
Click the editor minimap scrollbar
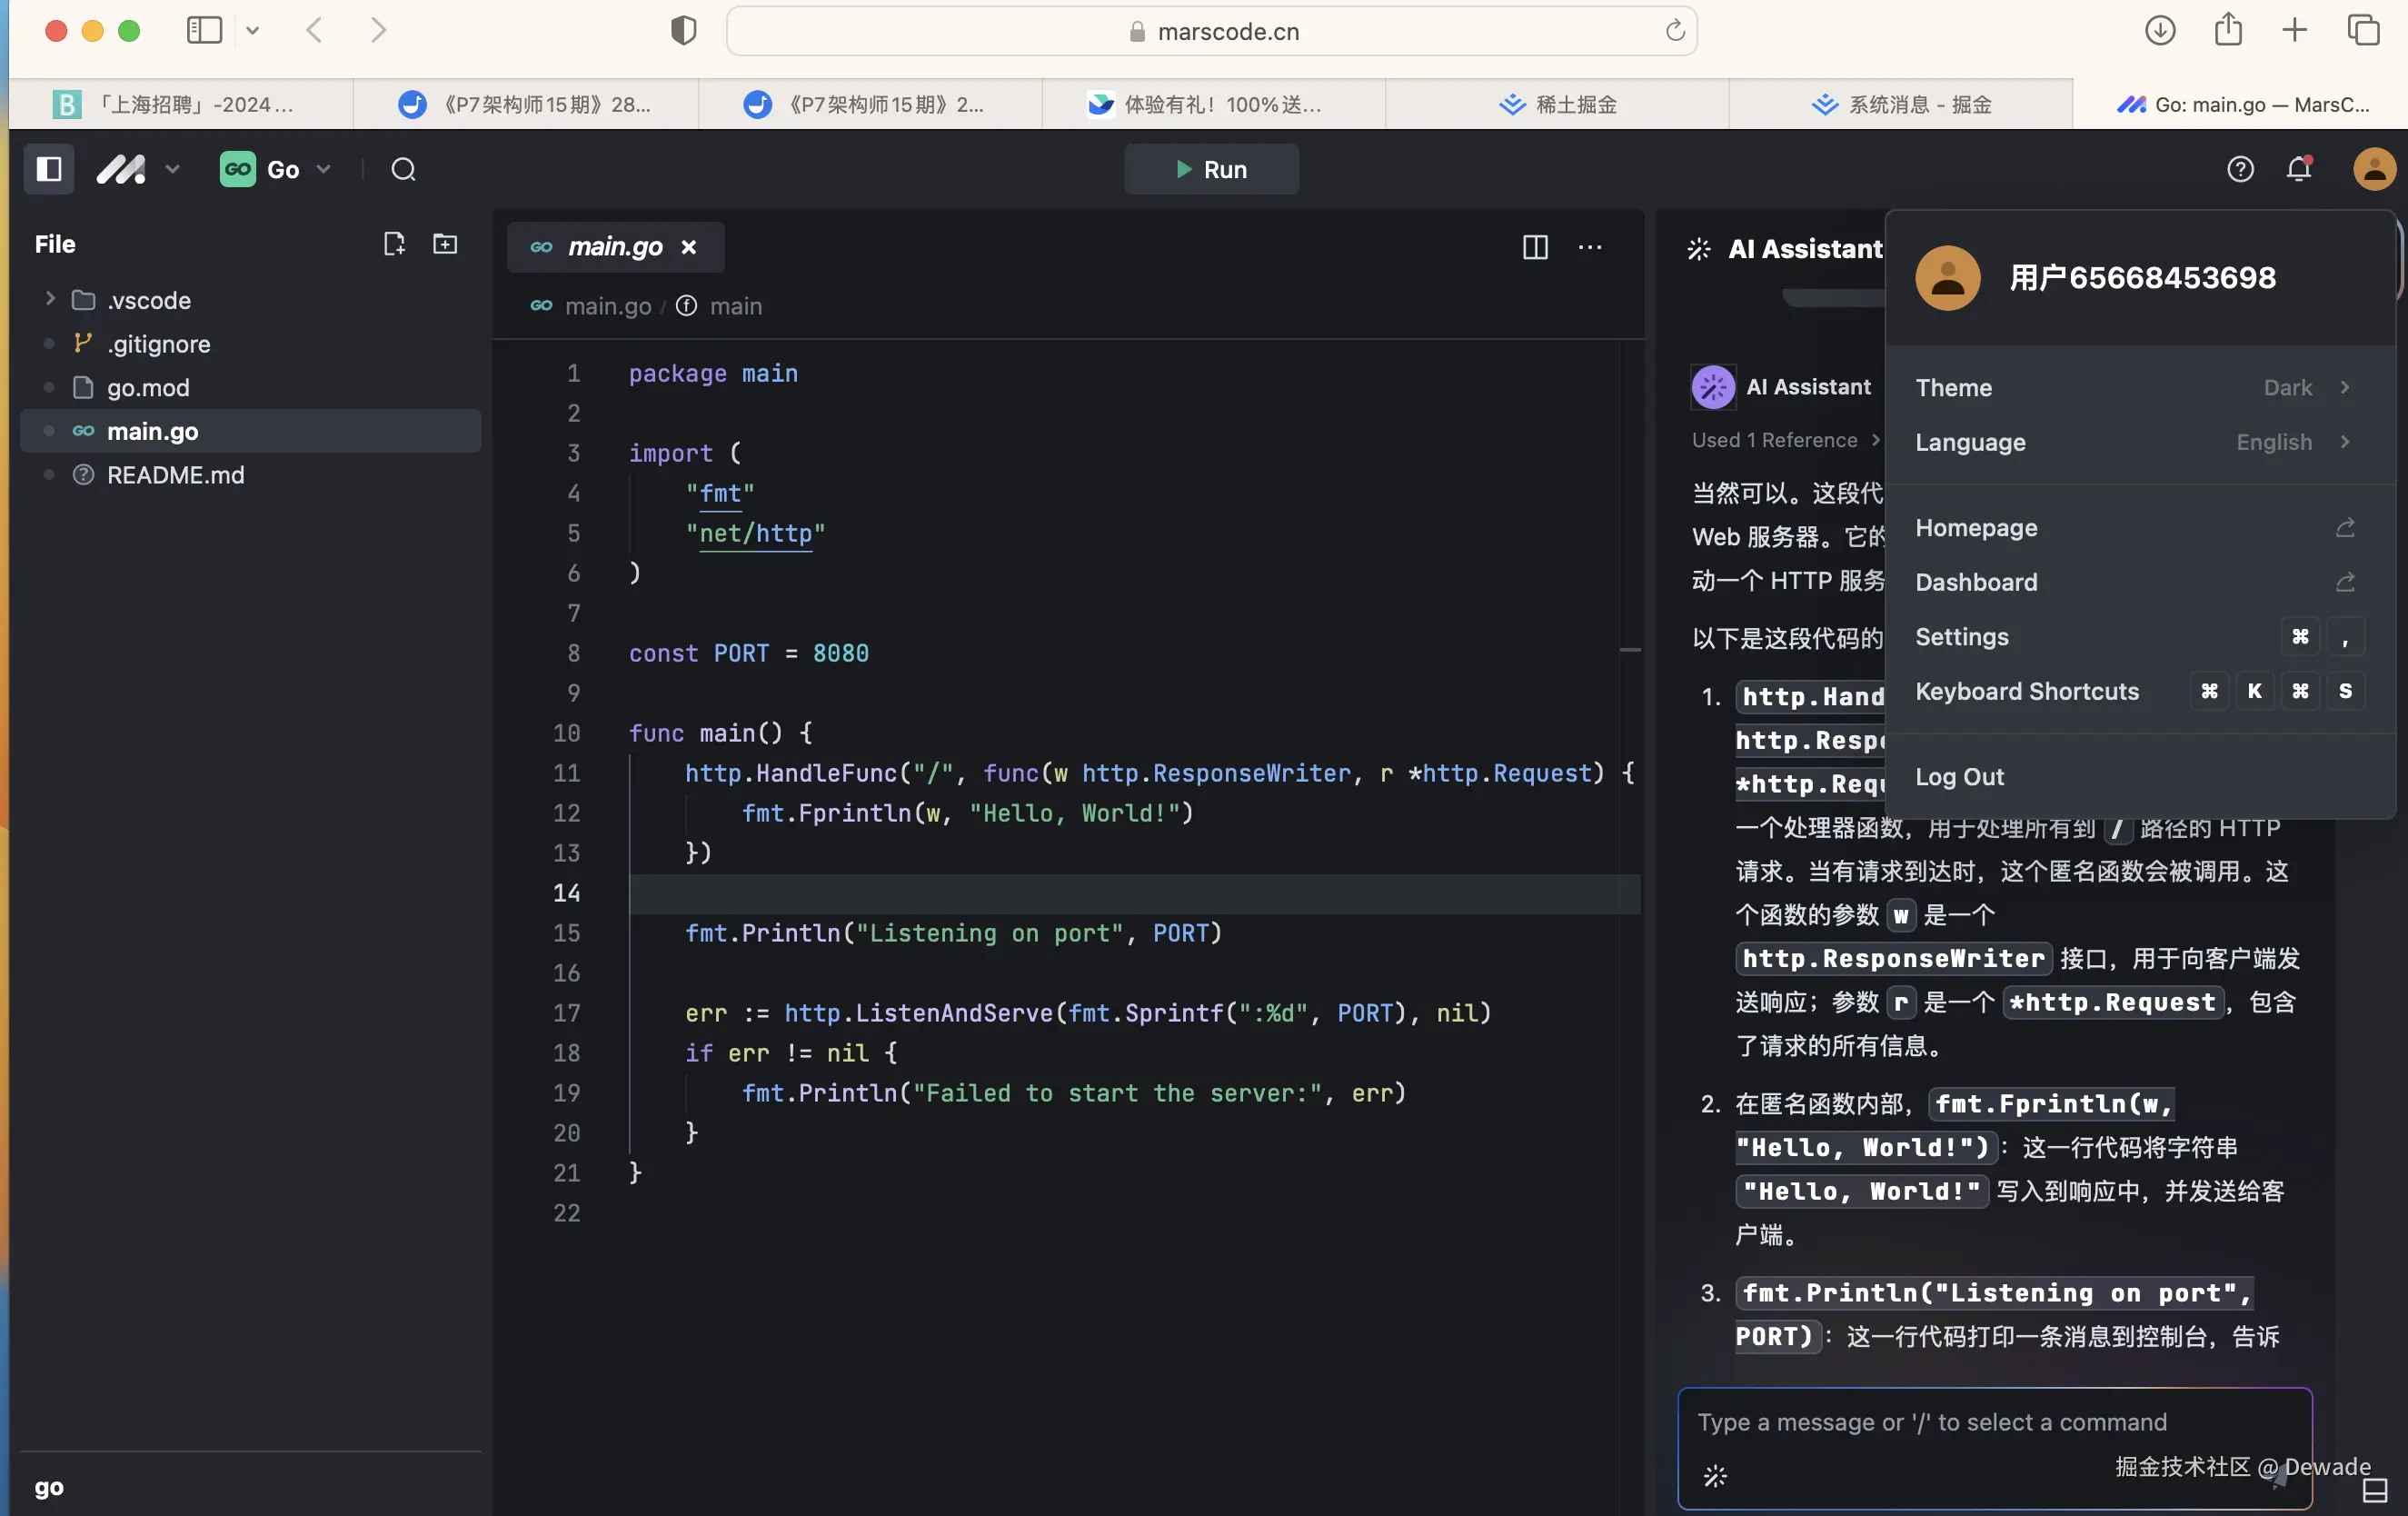[x=1630, y=650]
